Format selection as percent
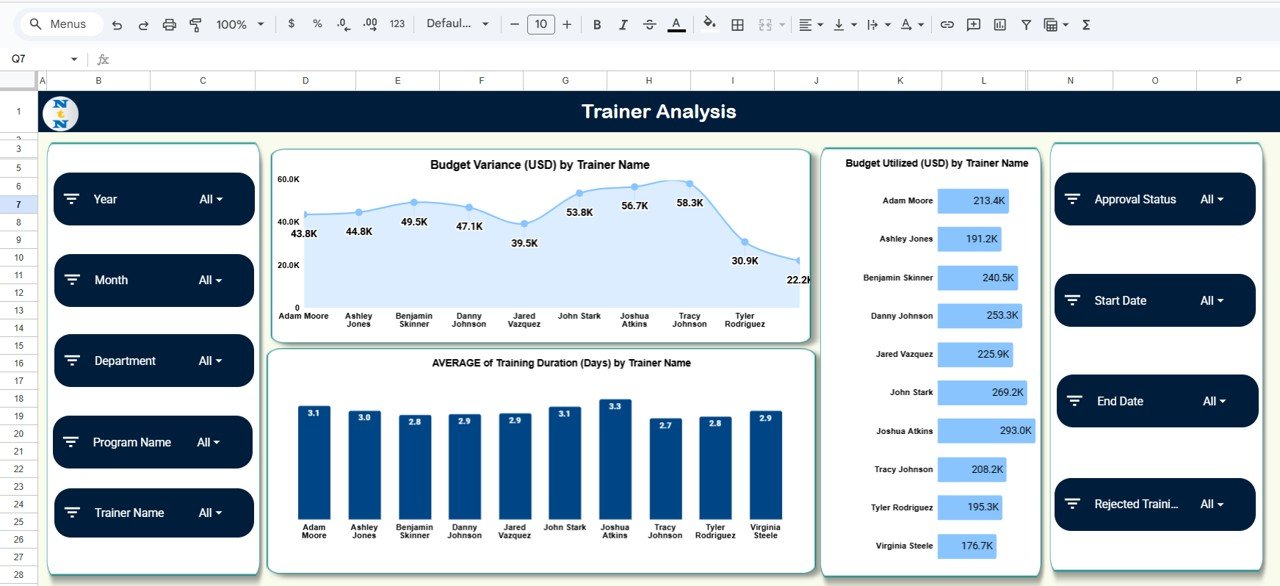Viewport: 1280px width, 586px height. [x=317, y=24]
